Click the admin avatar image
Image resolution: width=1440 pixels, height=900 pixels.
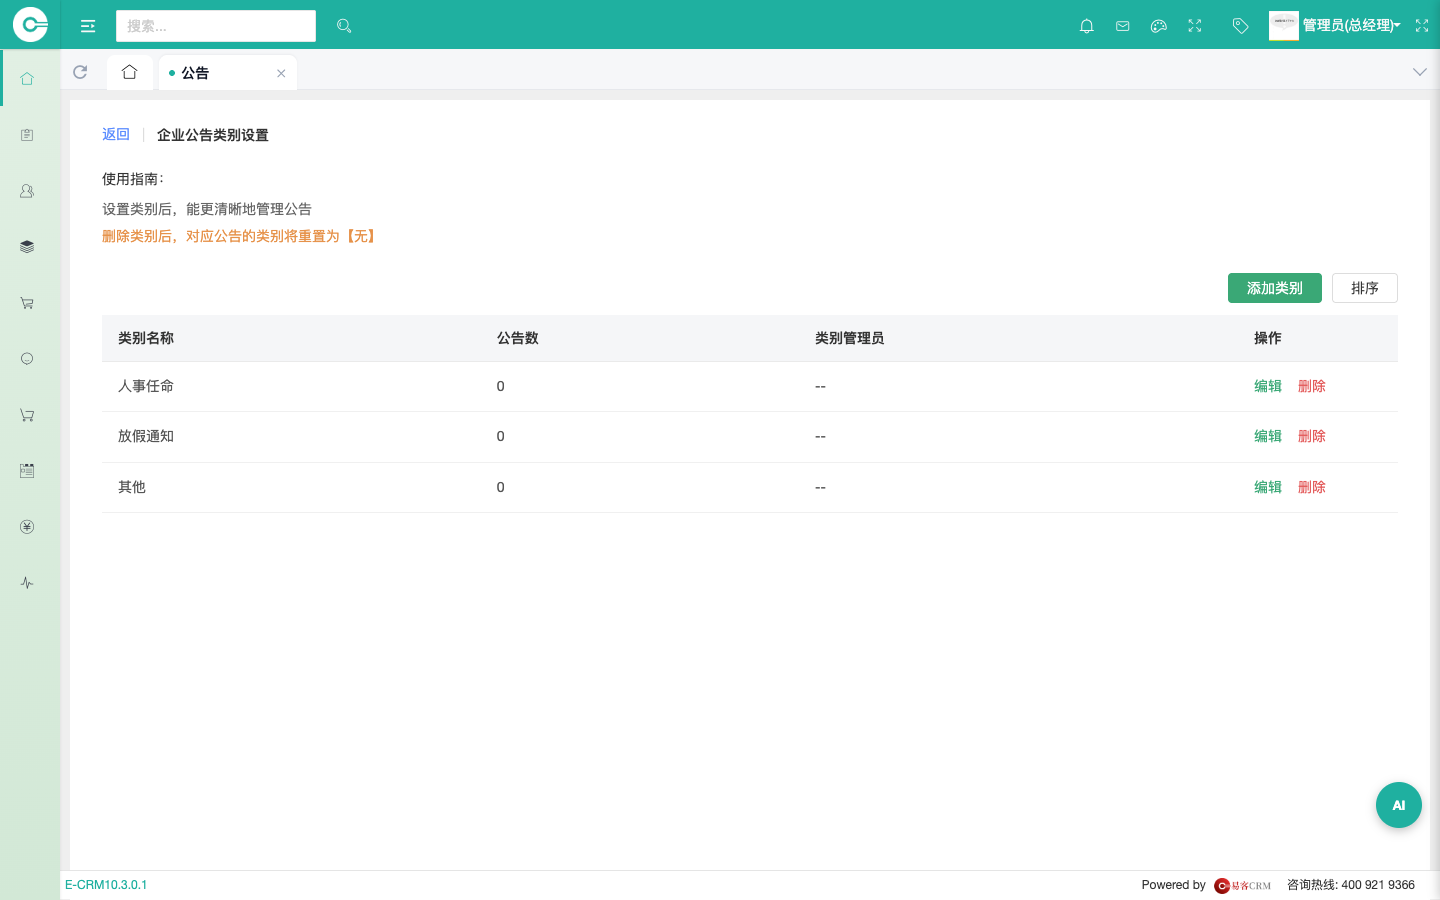pyautogui.click(x=1284, y=25)
